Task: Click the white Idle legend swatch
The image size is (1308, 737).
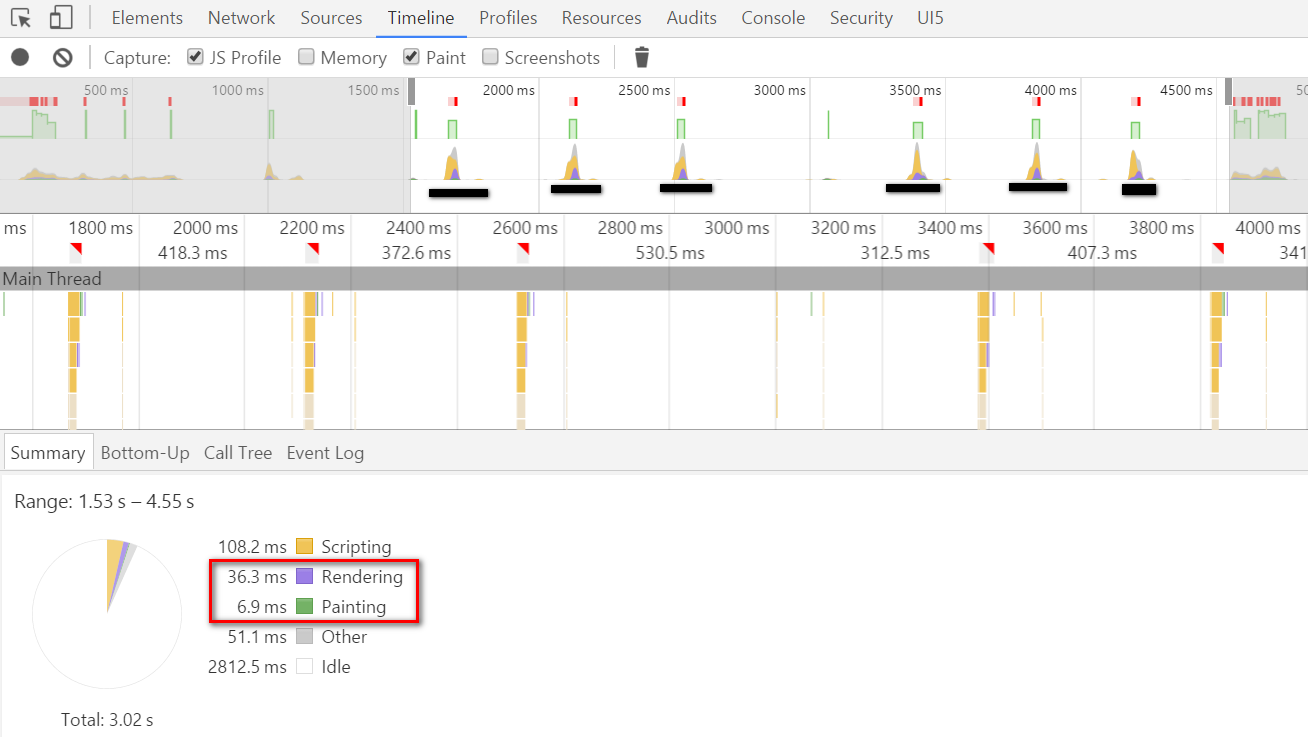Action: tap(305, 667)
